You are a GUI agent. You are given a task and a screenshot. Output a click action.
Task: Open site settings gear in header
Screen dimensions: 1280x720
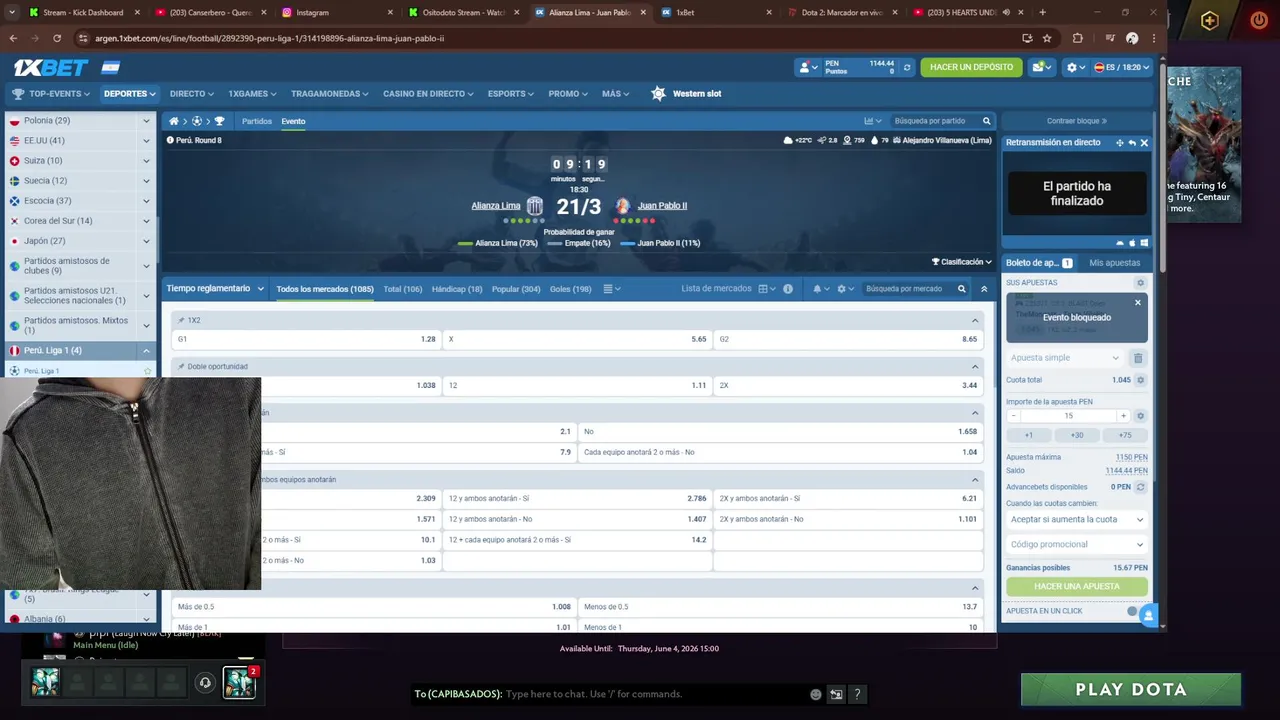tap(1072, 67)
